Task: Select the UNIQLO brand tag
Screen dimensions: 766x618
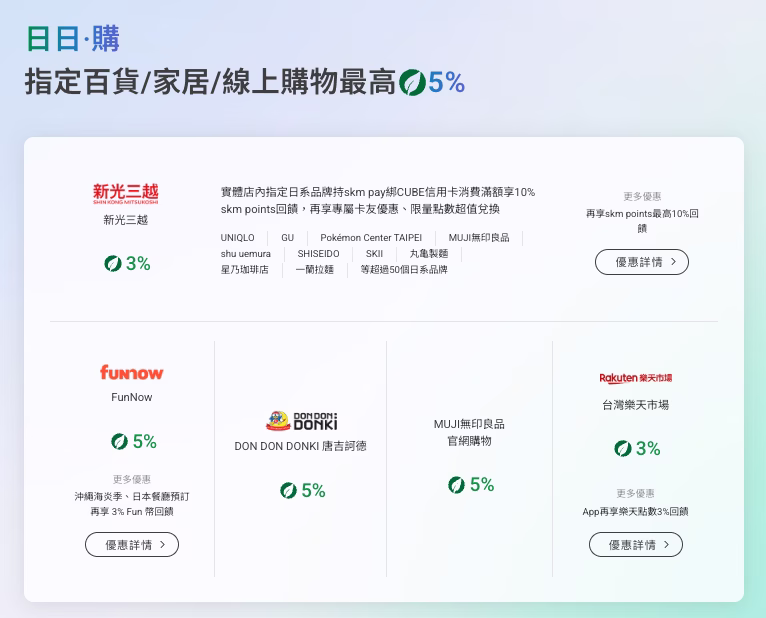Action: pos(237,238)
